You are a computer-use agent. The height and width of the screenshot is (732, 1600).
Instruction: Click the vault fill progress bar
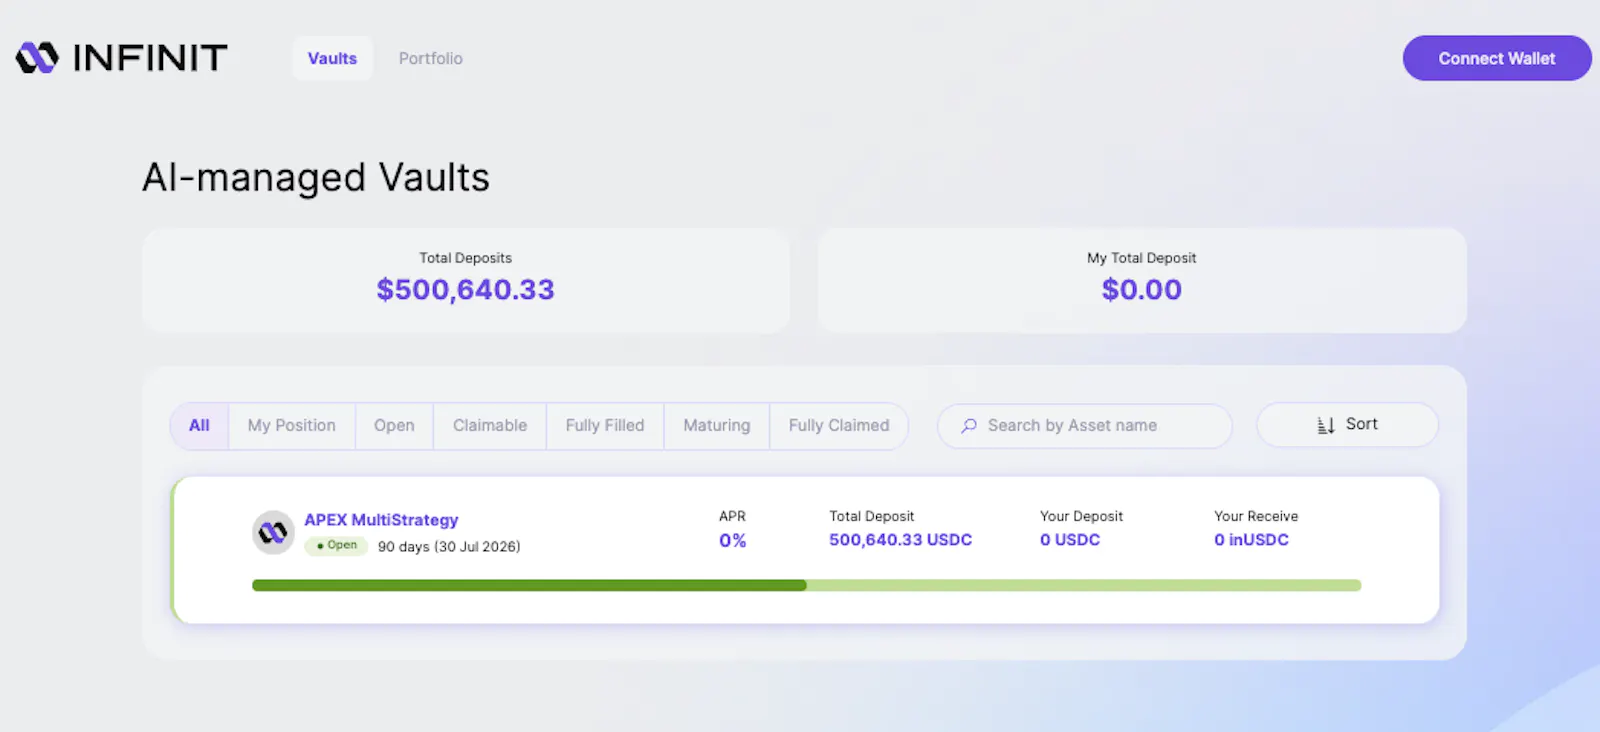coord(806,585)
